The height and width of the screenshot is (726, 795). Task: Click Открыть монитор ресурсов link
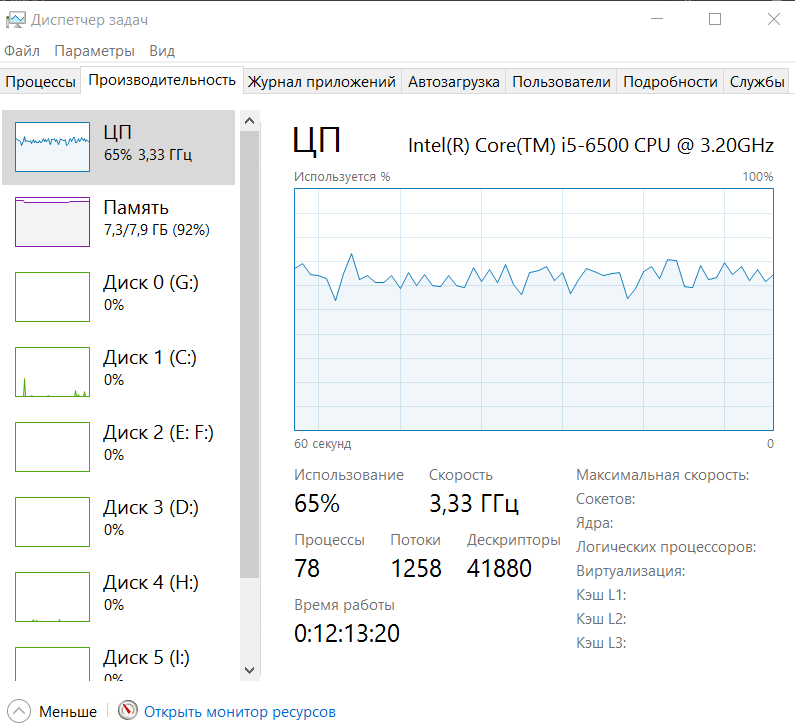click(240, 712)
